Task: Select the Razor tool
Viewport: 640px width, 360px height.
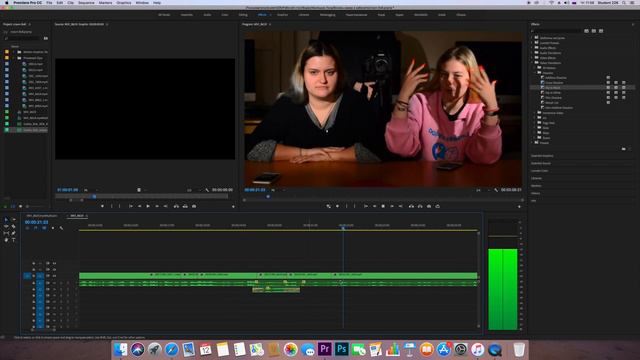Action: click(x=13, y=226)
